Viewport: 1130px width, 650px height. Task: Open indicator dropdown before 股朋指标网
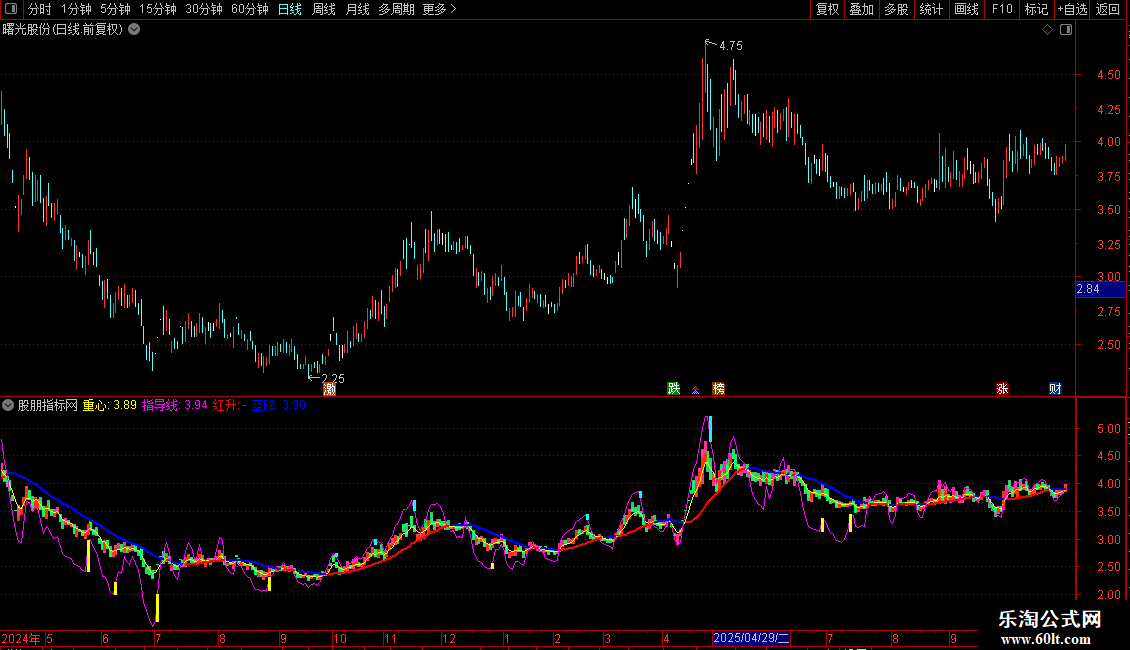tap(8, 405)
